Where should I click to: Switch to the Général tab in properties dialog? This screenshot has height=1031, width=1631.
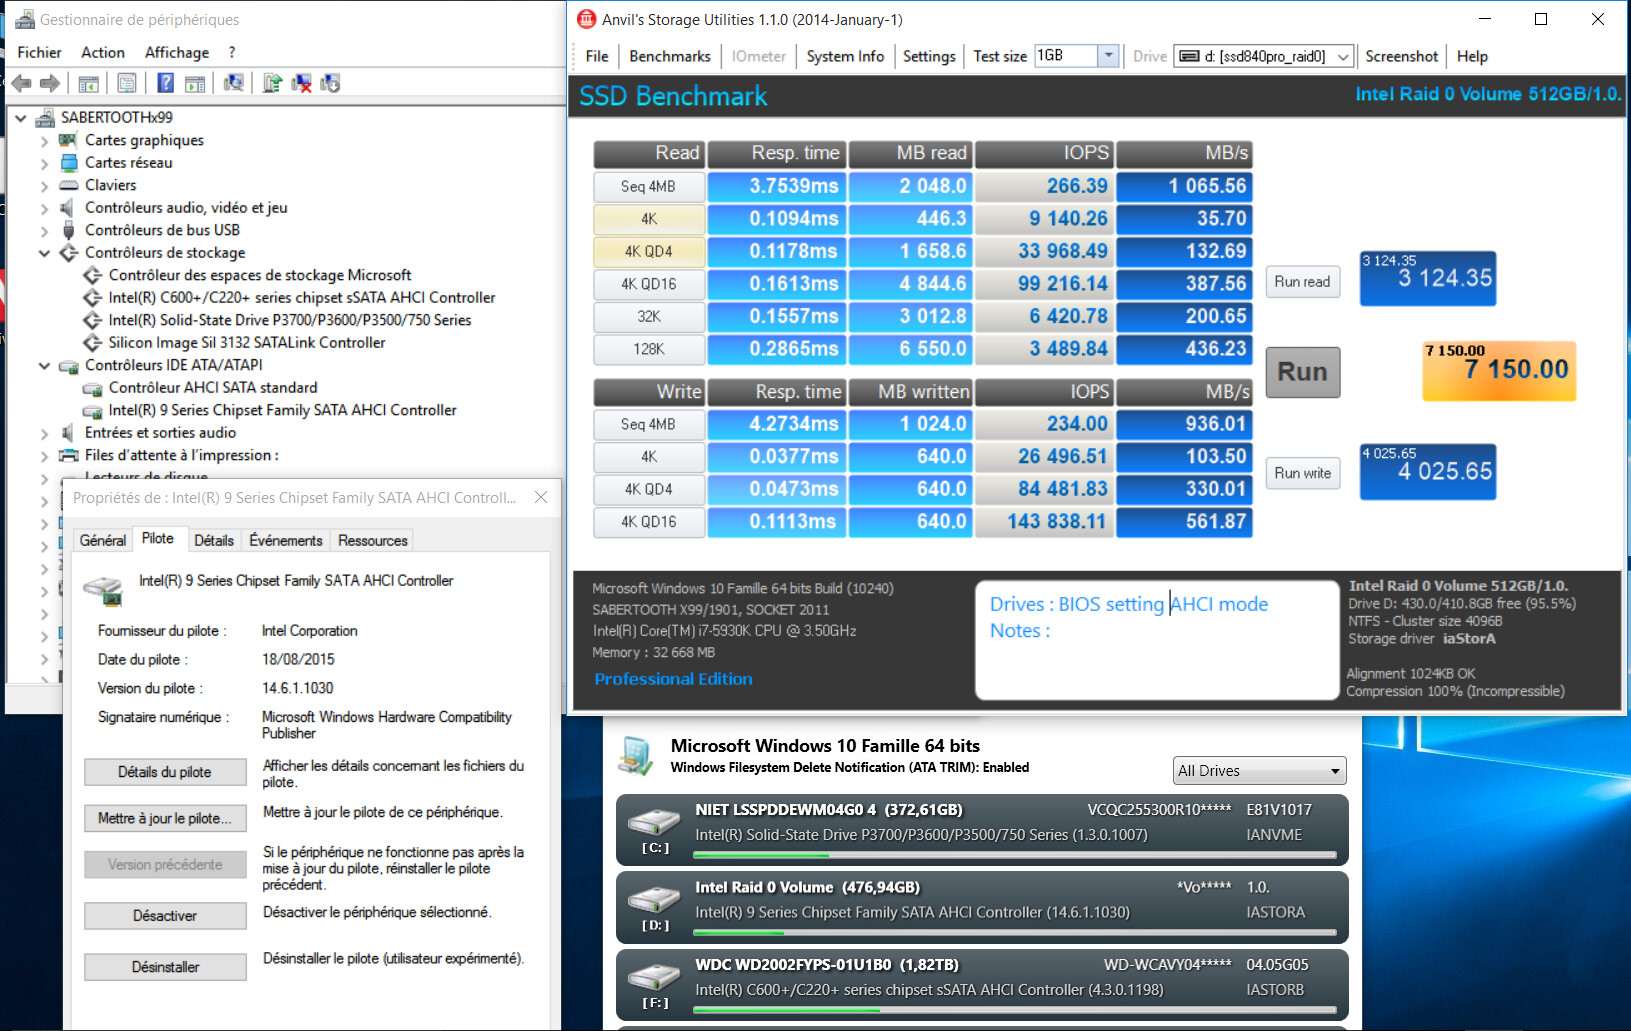103,540
